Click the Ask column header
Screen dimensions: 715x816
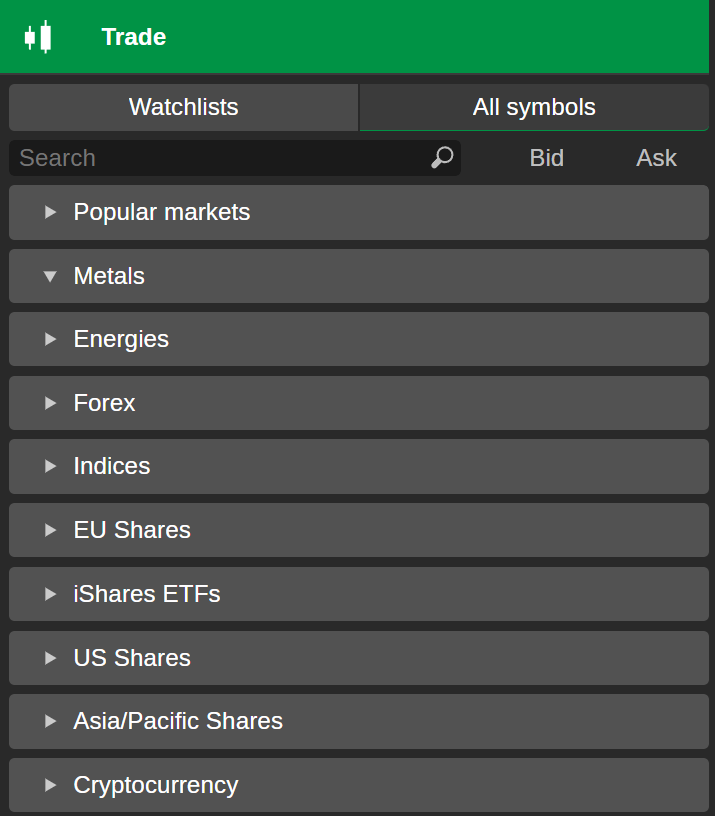point(656,158)
